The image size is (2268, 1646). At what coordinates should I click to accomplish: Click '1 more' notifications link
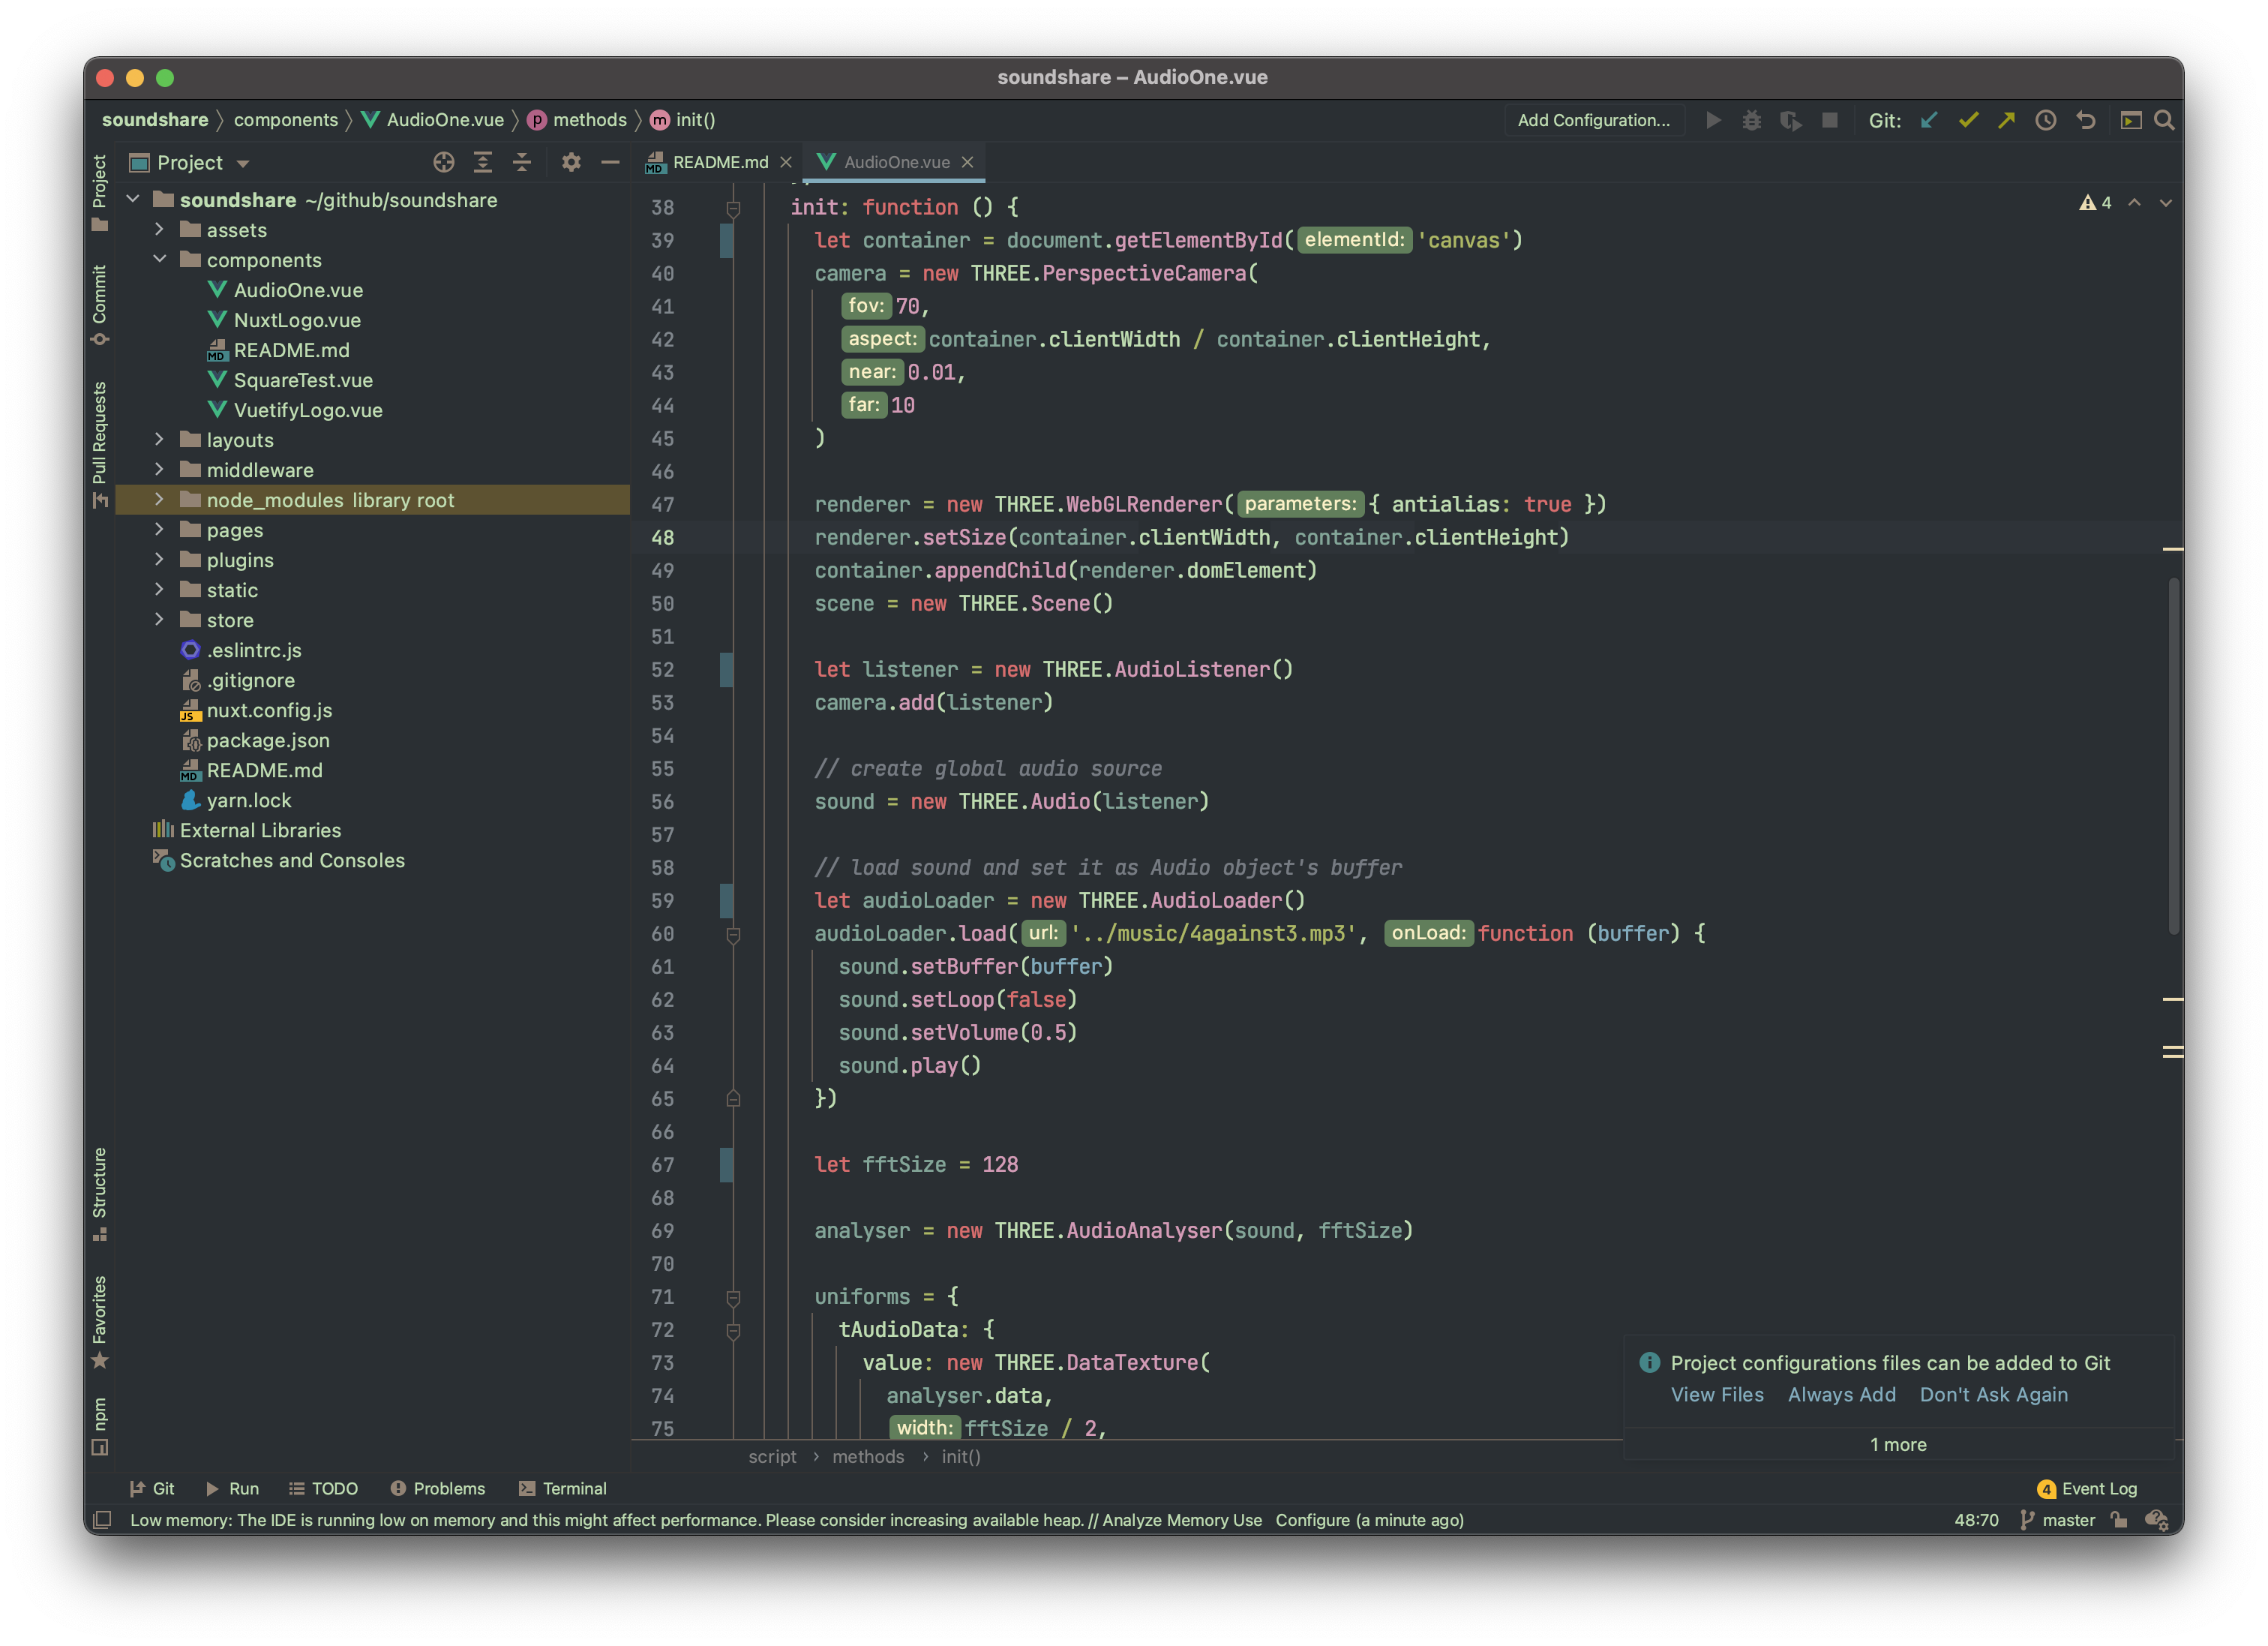coord(1897,1444)
